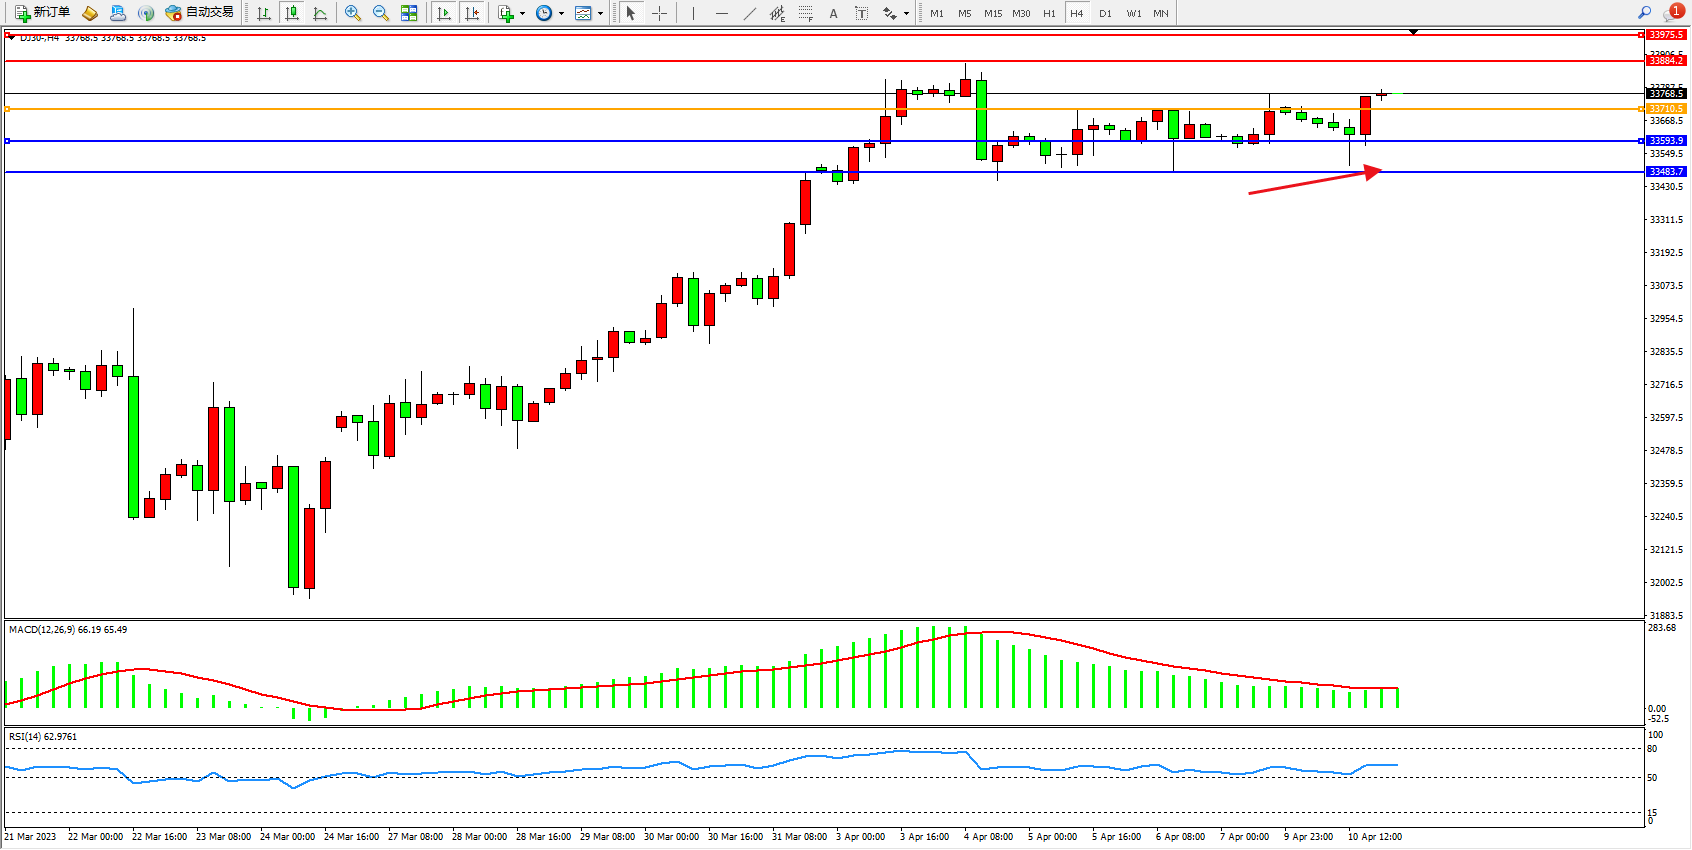Open the tile windows layout icon
Viewport: 1692px width, 850px height.
[409, 13]
